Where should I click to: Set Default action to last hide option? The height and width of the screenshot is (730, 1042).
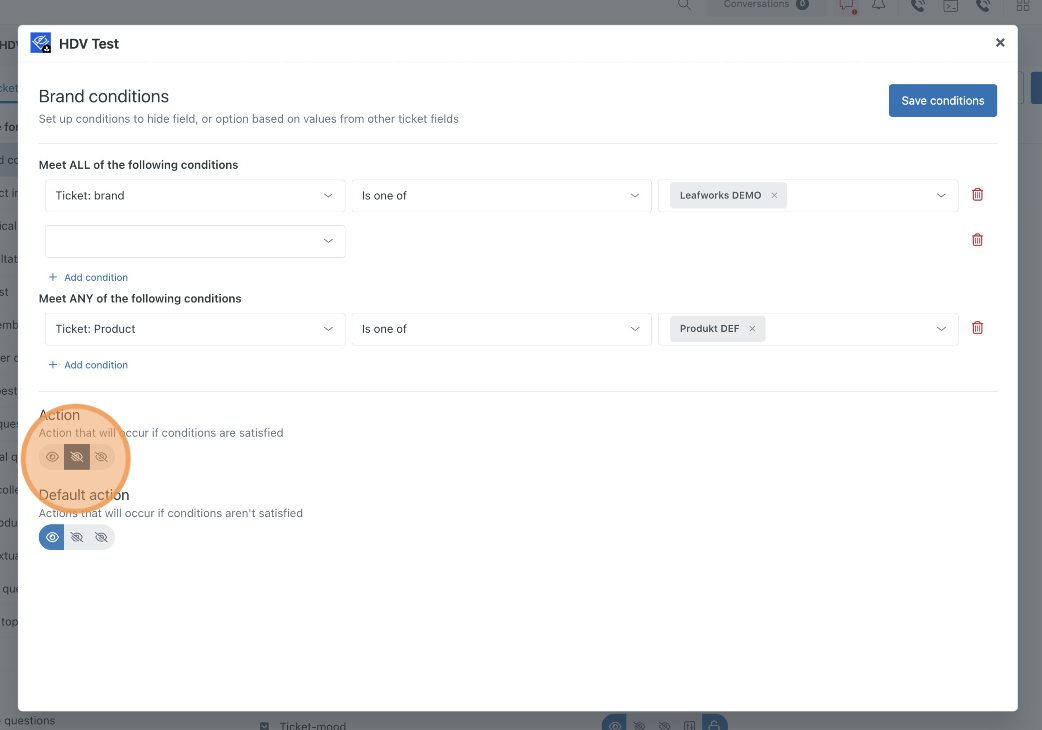click(x=101, y=538)
